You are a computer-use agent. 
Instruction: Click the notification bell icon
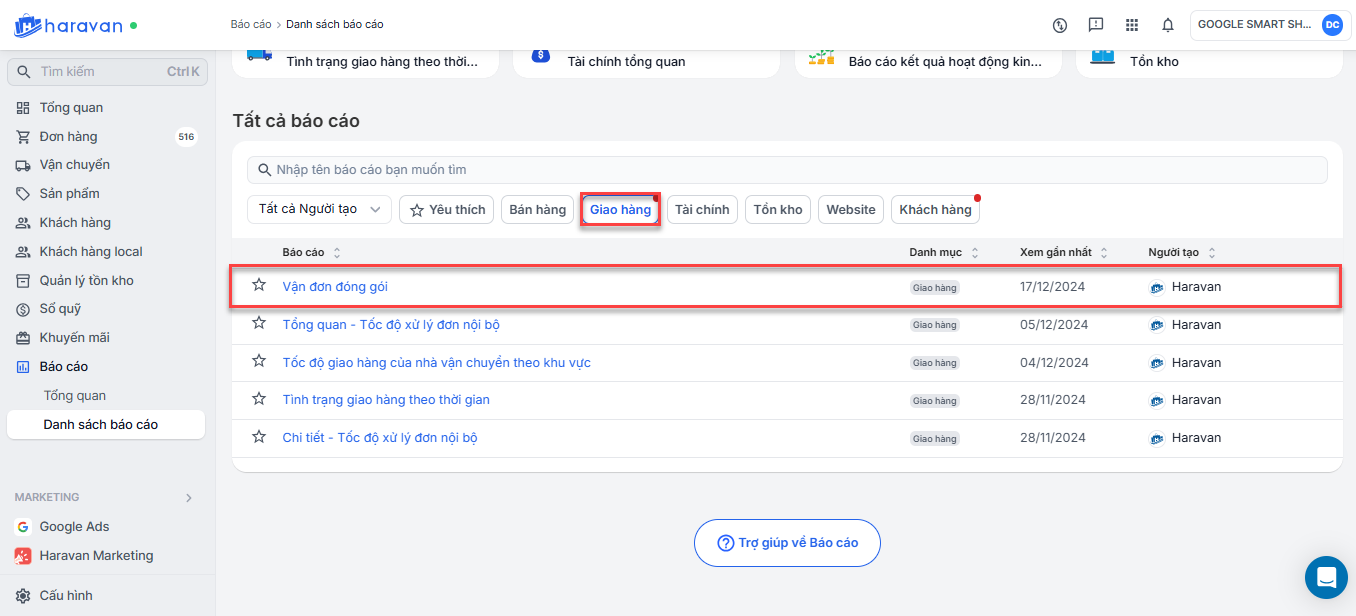coord(1167,25)
